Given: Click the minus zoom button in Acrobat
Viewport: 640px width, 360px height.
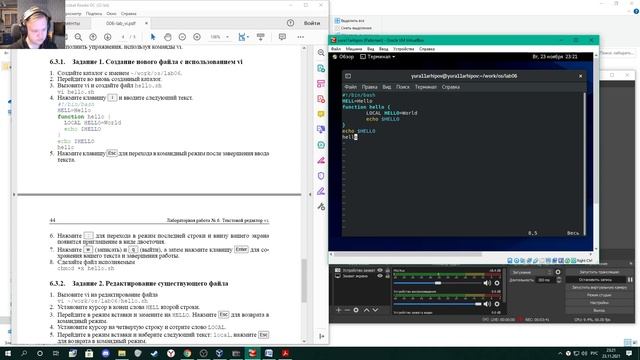Looking at the screenshot, I should (x=182, y=37).
